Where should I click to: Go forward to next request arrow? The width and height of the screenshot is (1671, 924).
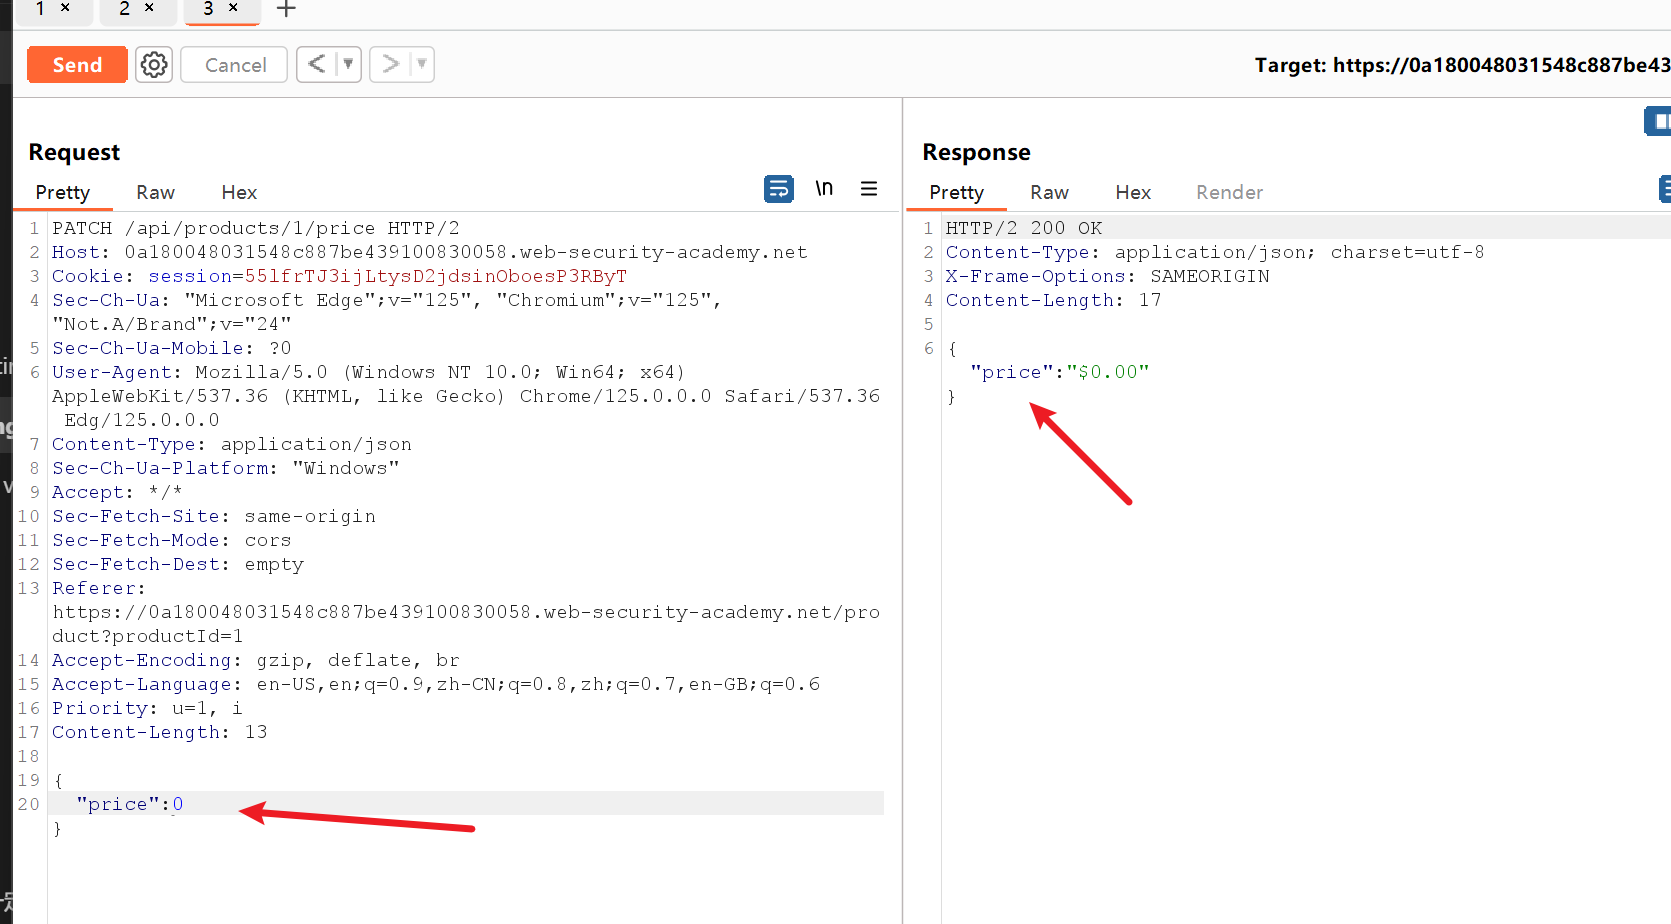point(390,65)
